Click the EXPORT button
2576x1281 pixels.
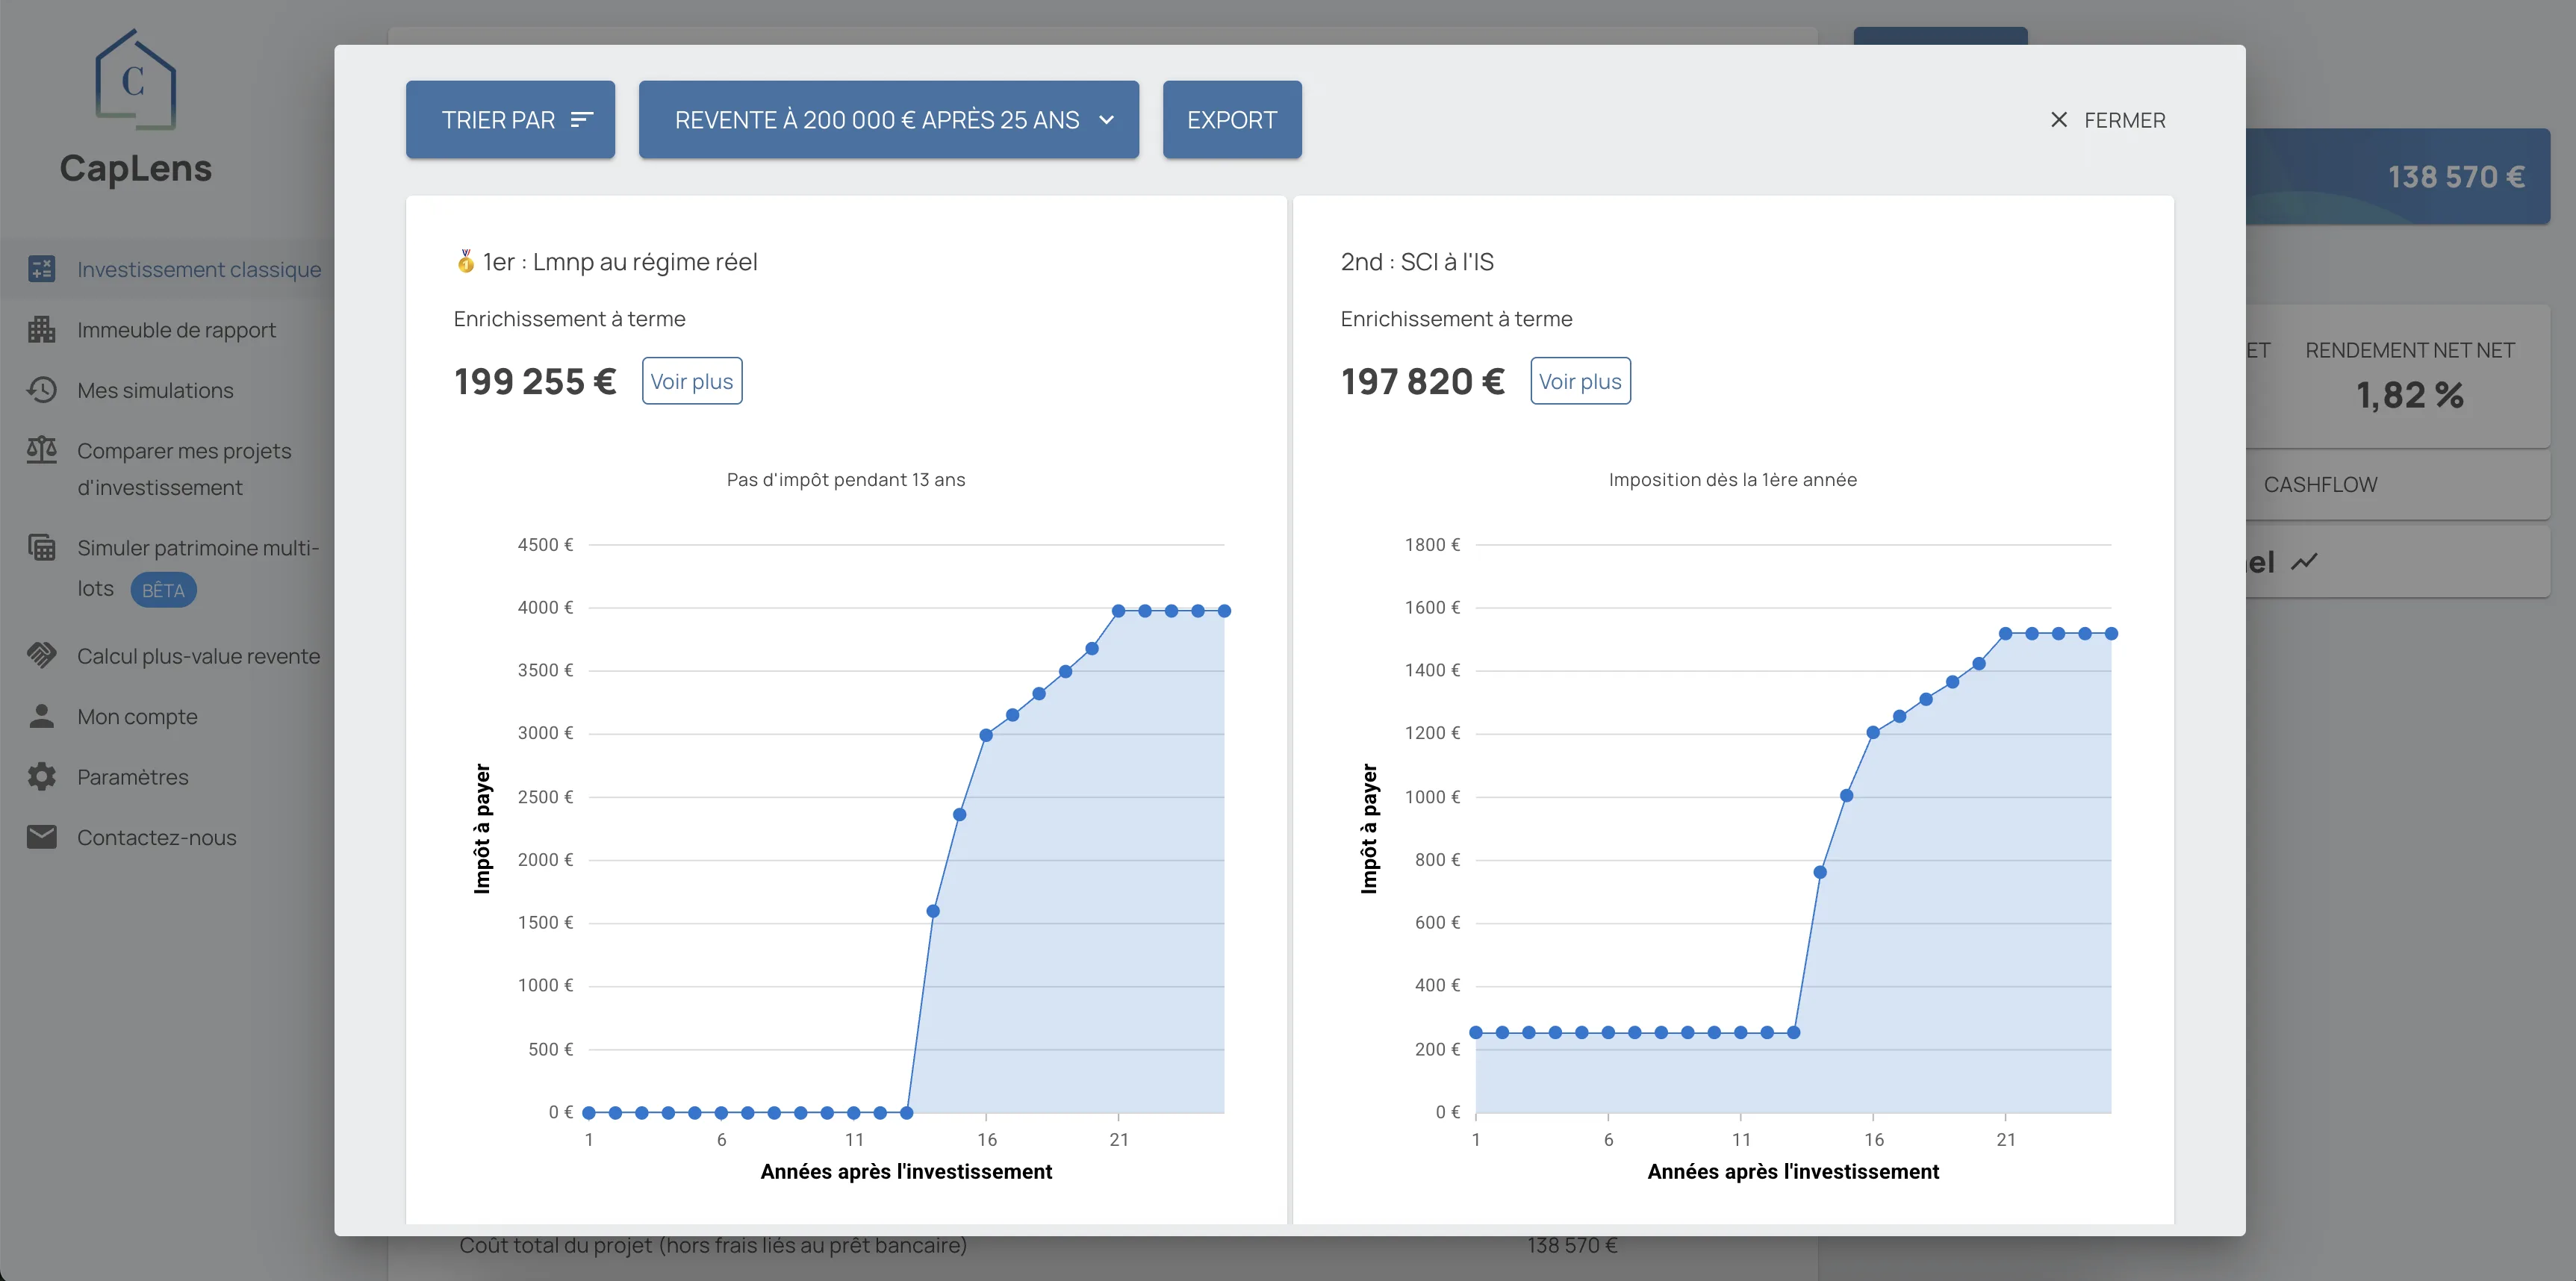click(1232, 120)
